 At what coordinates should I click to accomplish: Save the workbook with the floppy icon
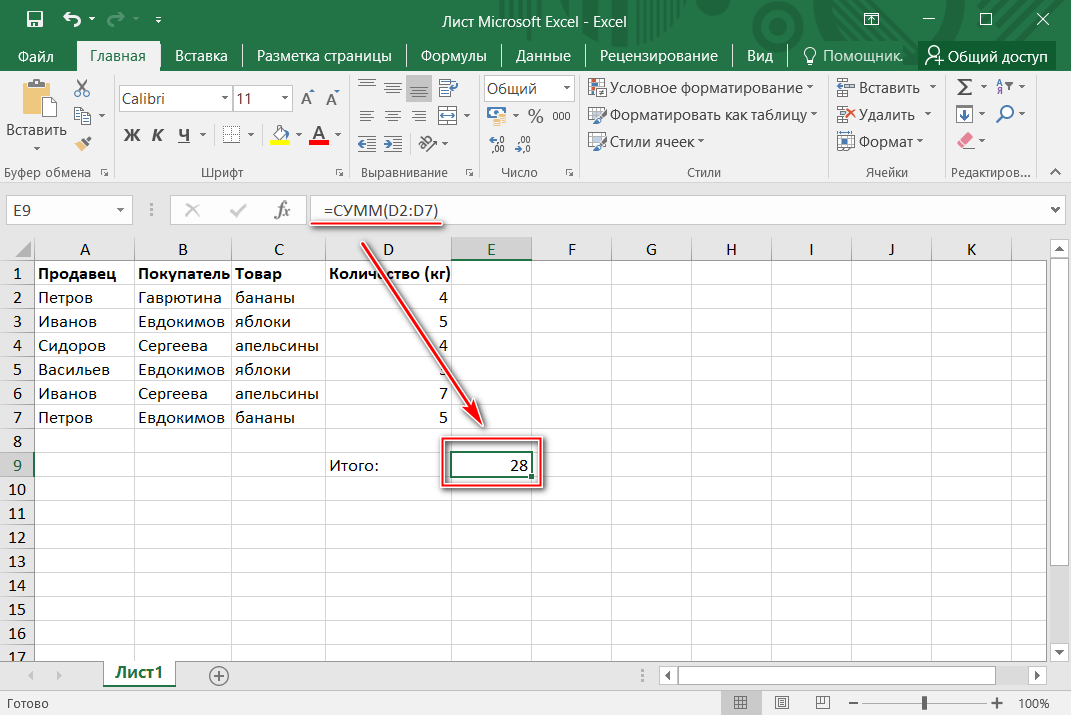(x=34, y=19)
